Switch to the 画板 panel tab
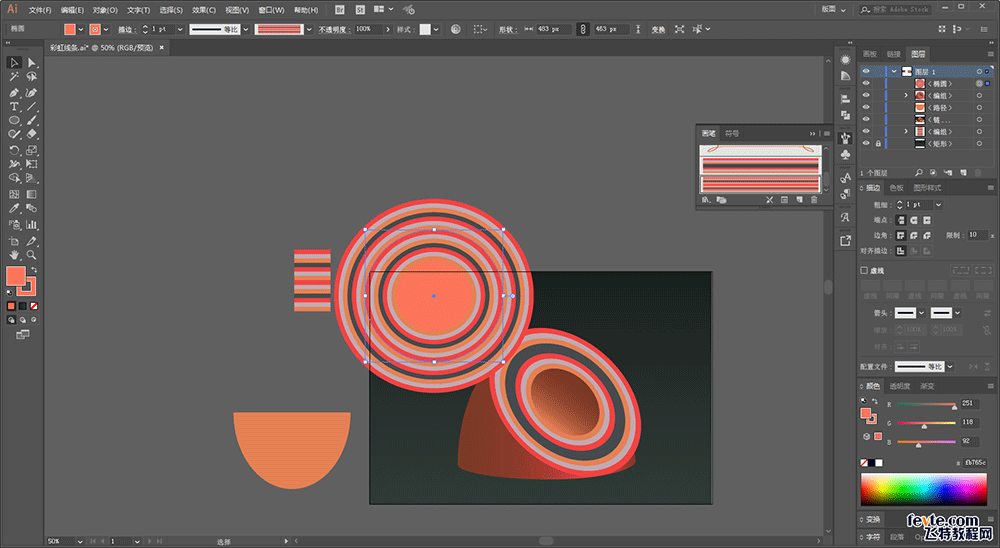The image size is (1000, 548). coord(870,54)
